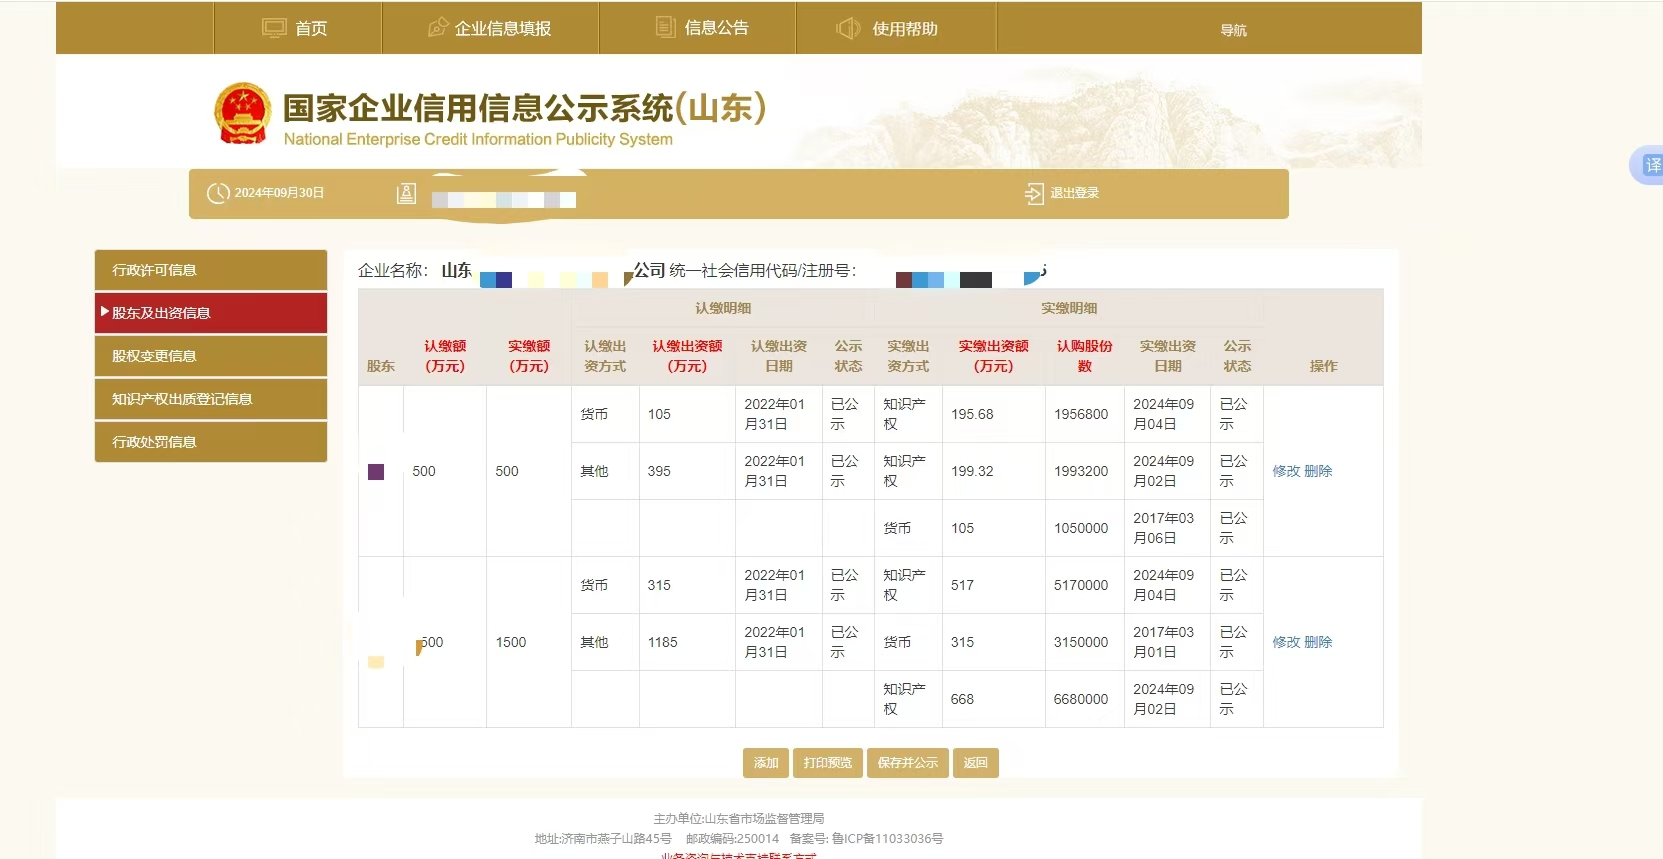
Task: Select 股权变更信息 in the sidebar
Action: click(211, 356)
